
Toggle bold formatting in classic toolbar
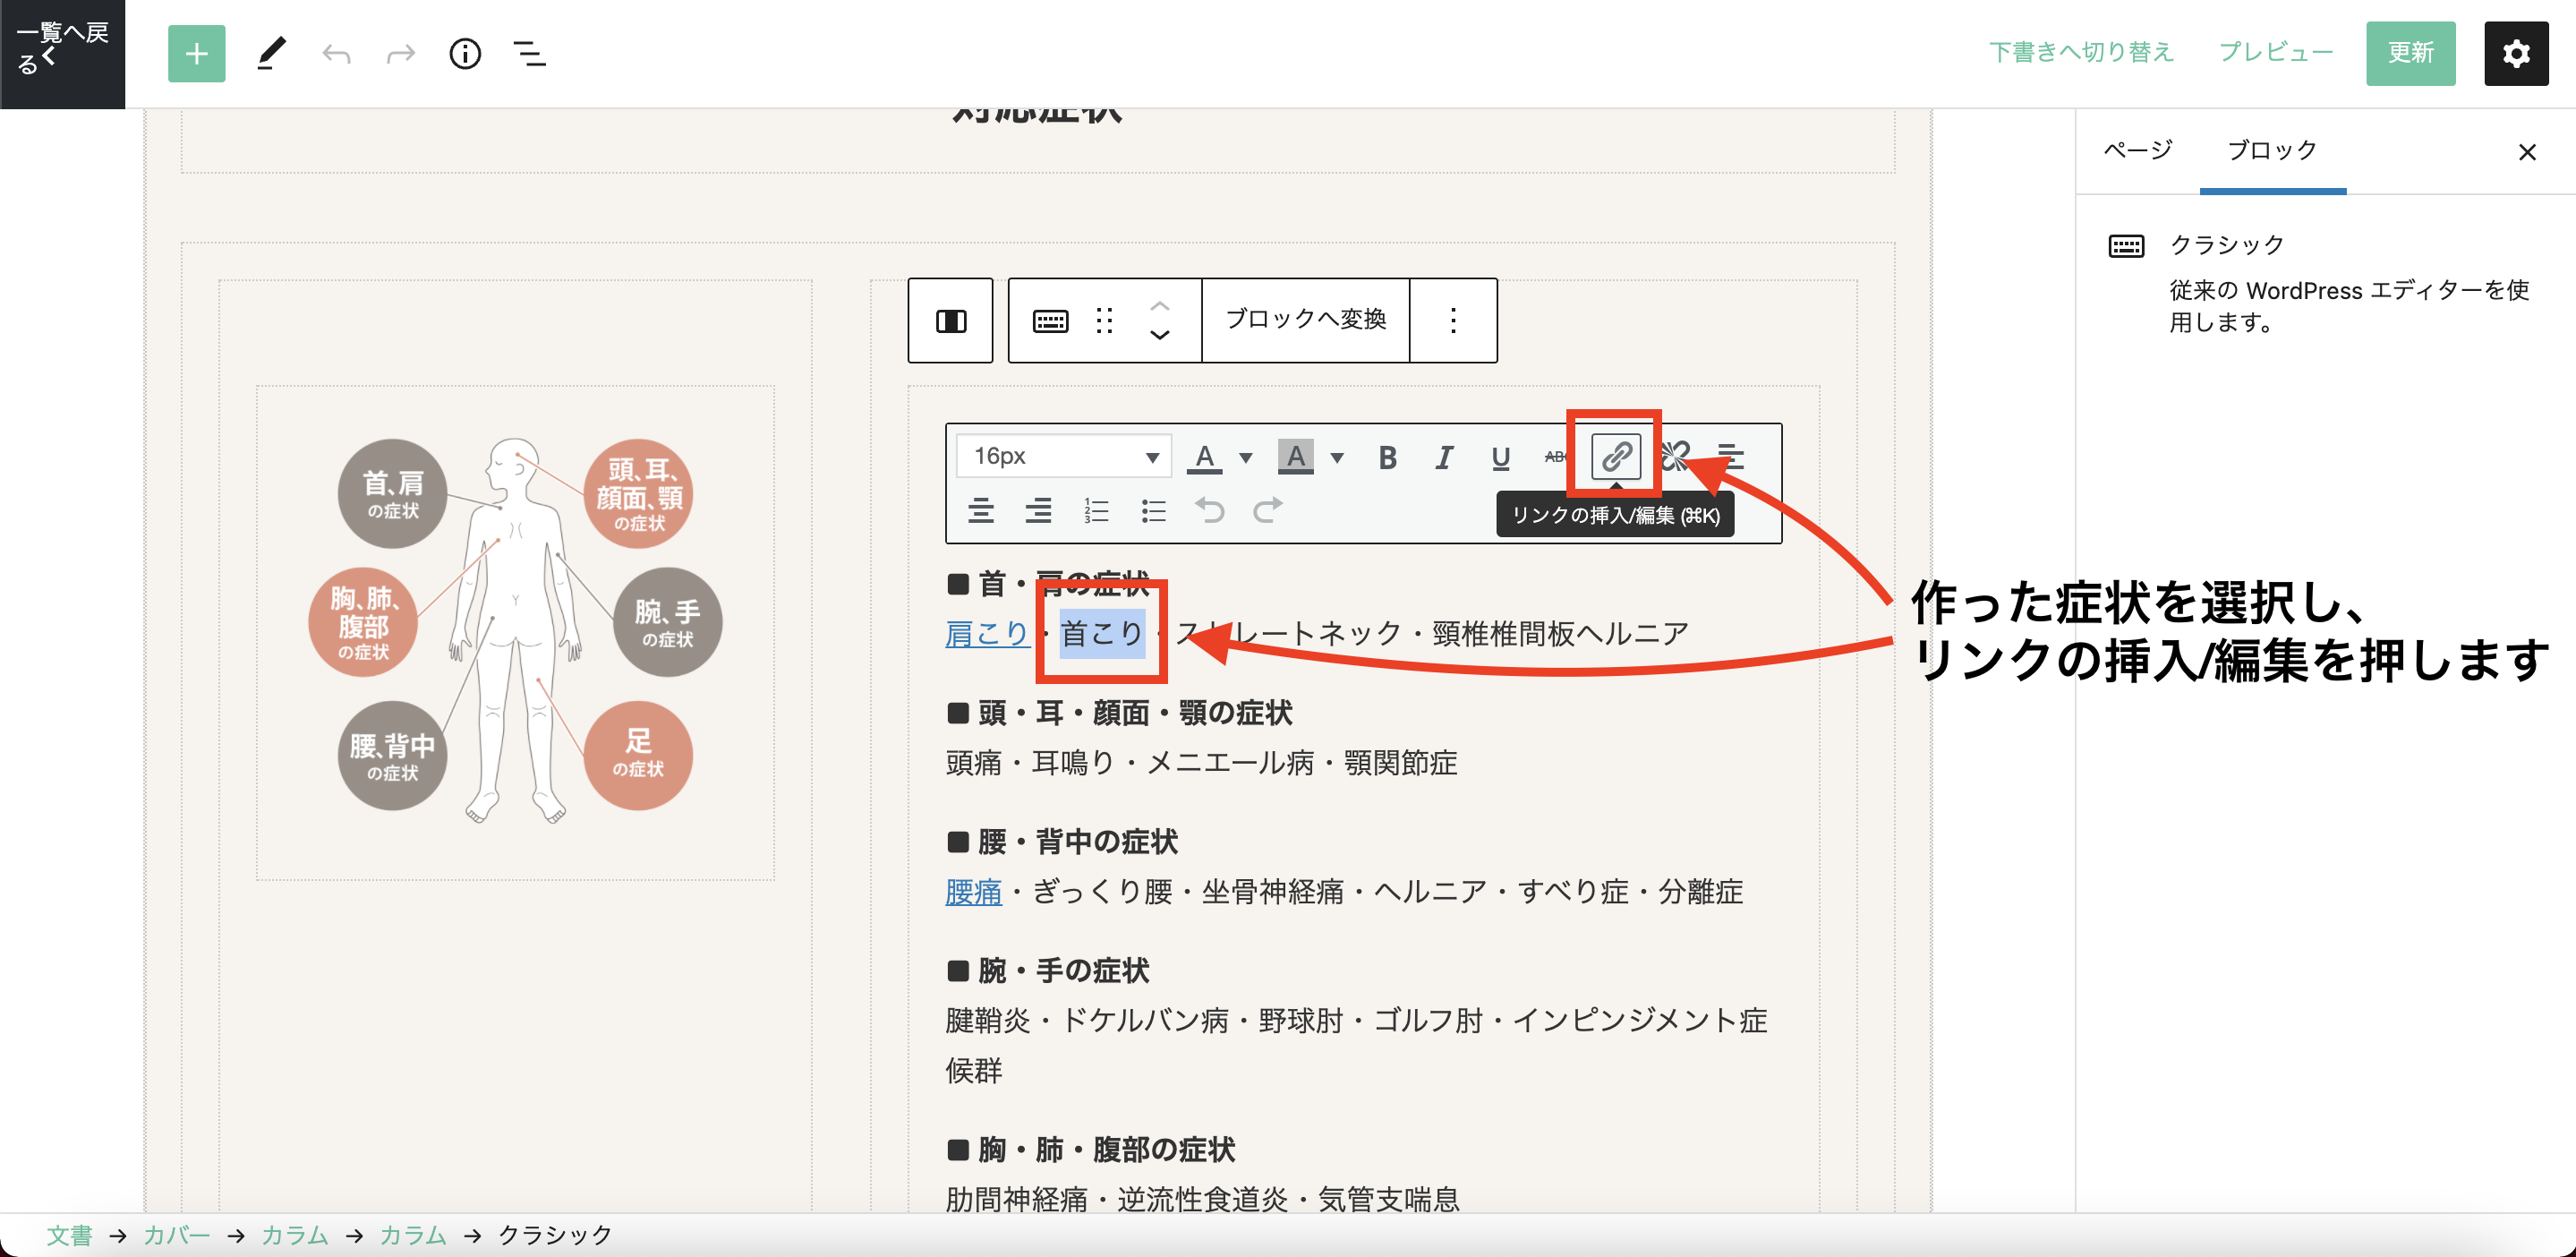[x=1387, y=457]
